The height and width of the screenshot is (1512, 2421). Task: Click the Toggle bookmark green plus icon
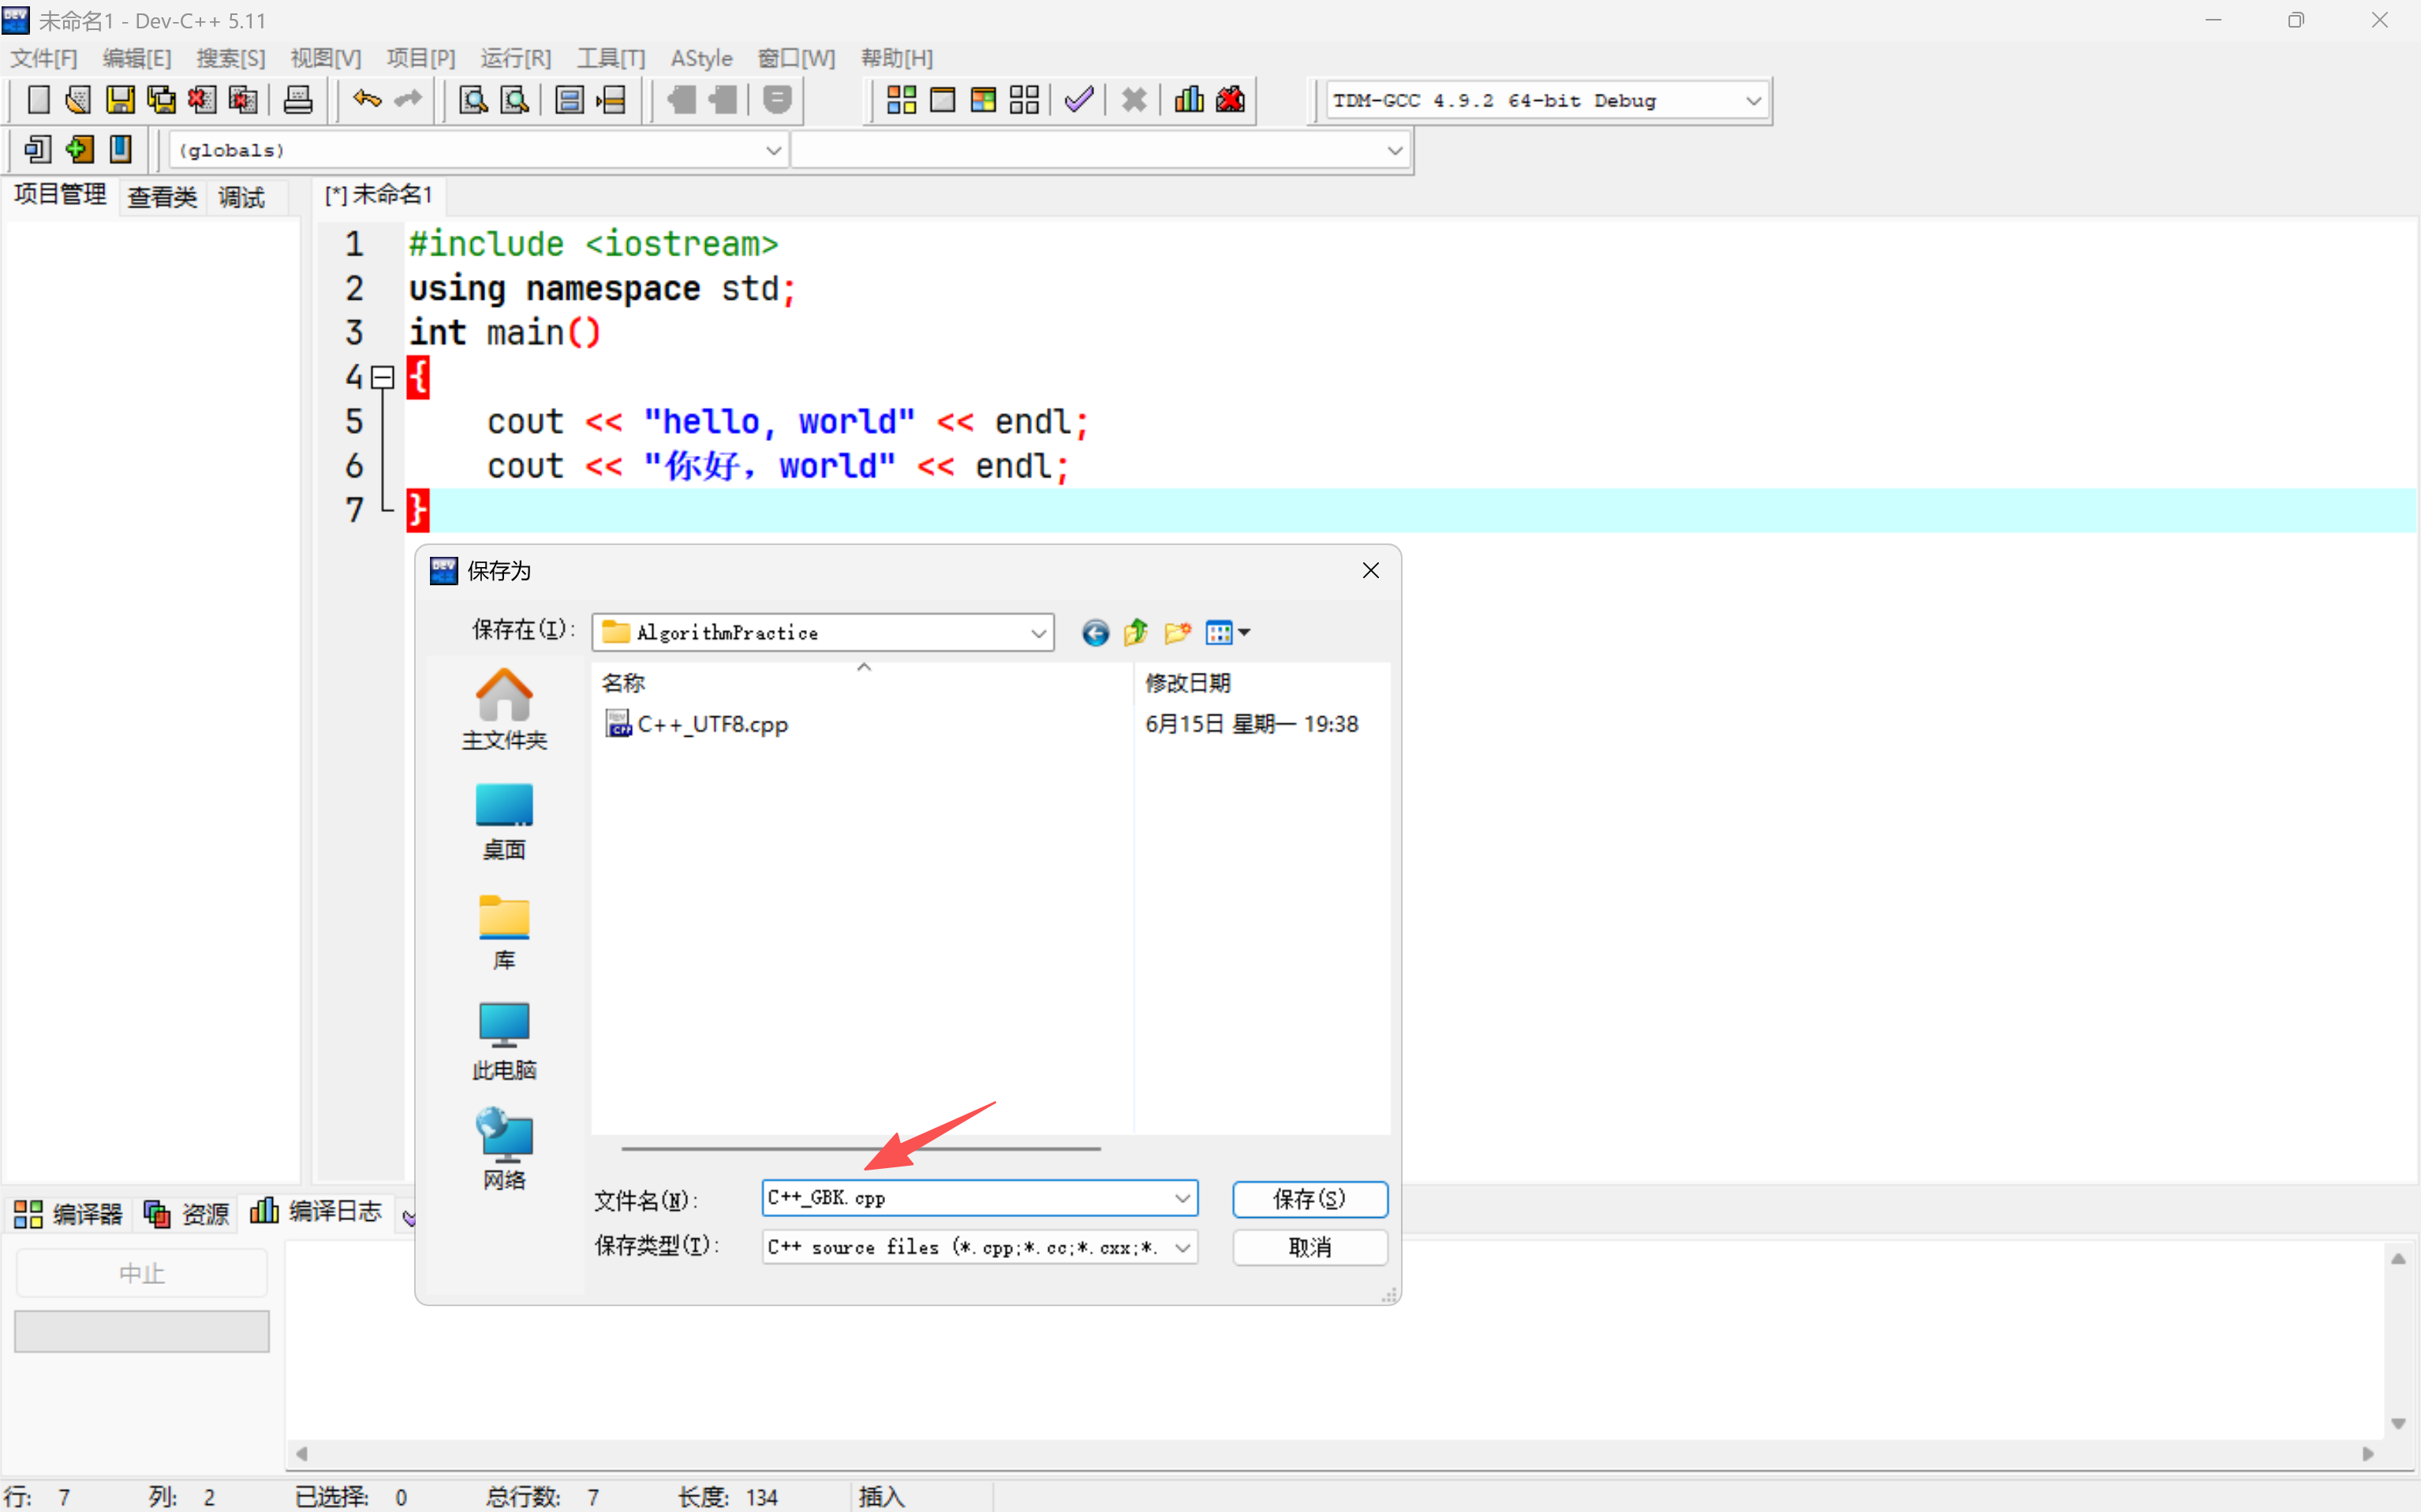pos(79,150)
